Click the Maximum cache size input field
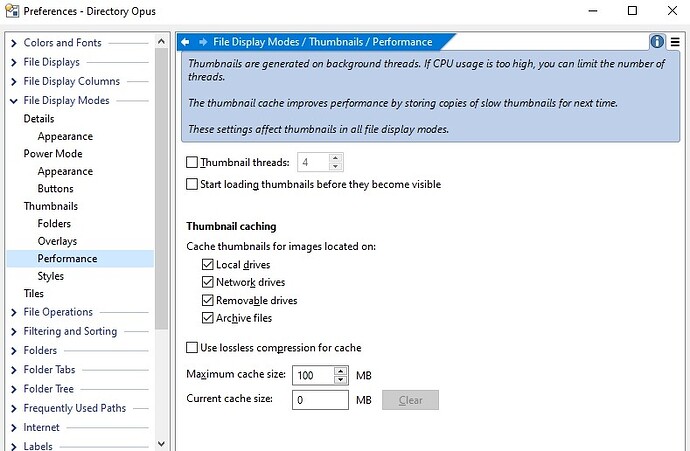 pos(313,375)
